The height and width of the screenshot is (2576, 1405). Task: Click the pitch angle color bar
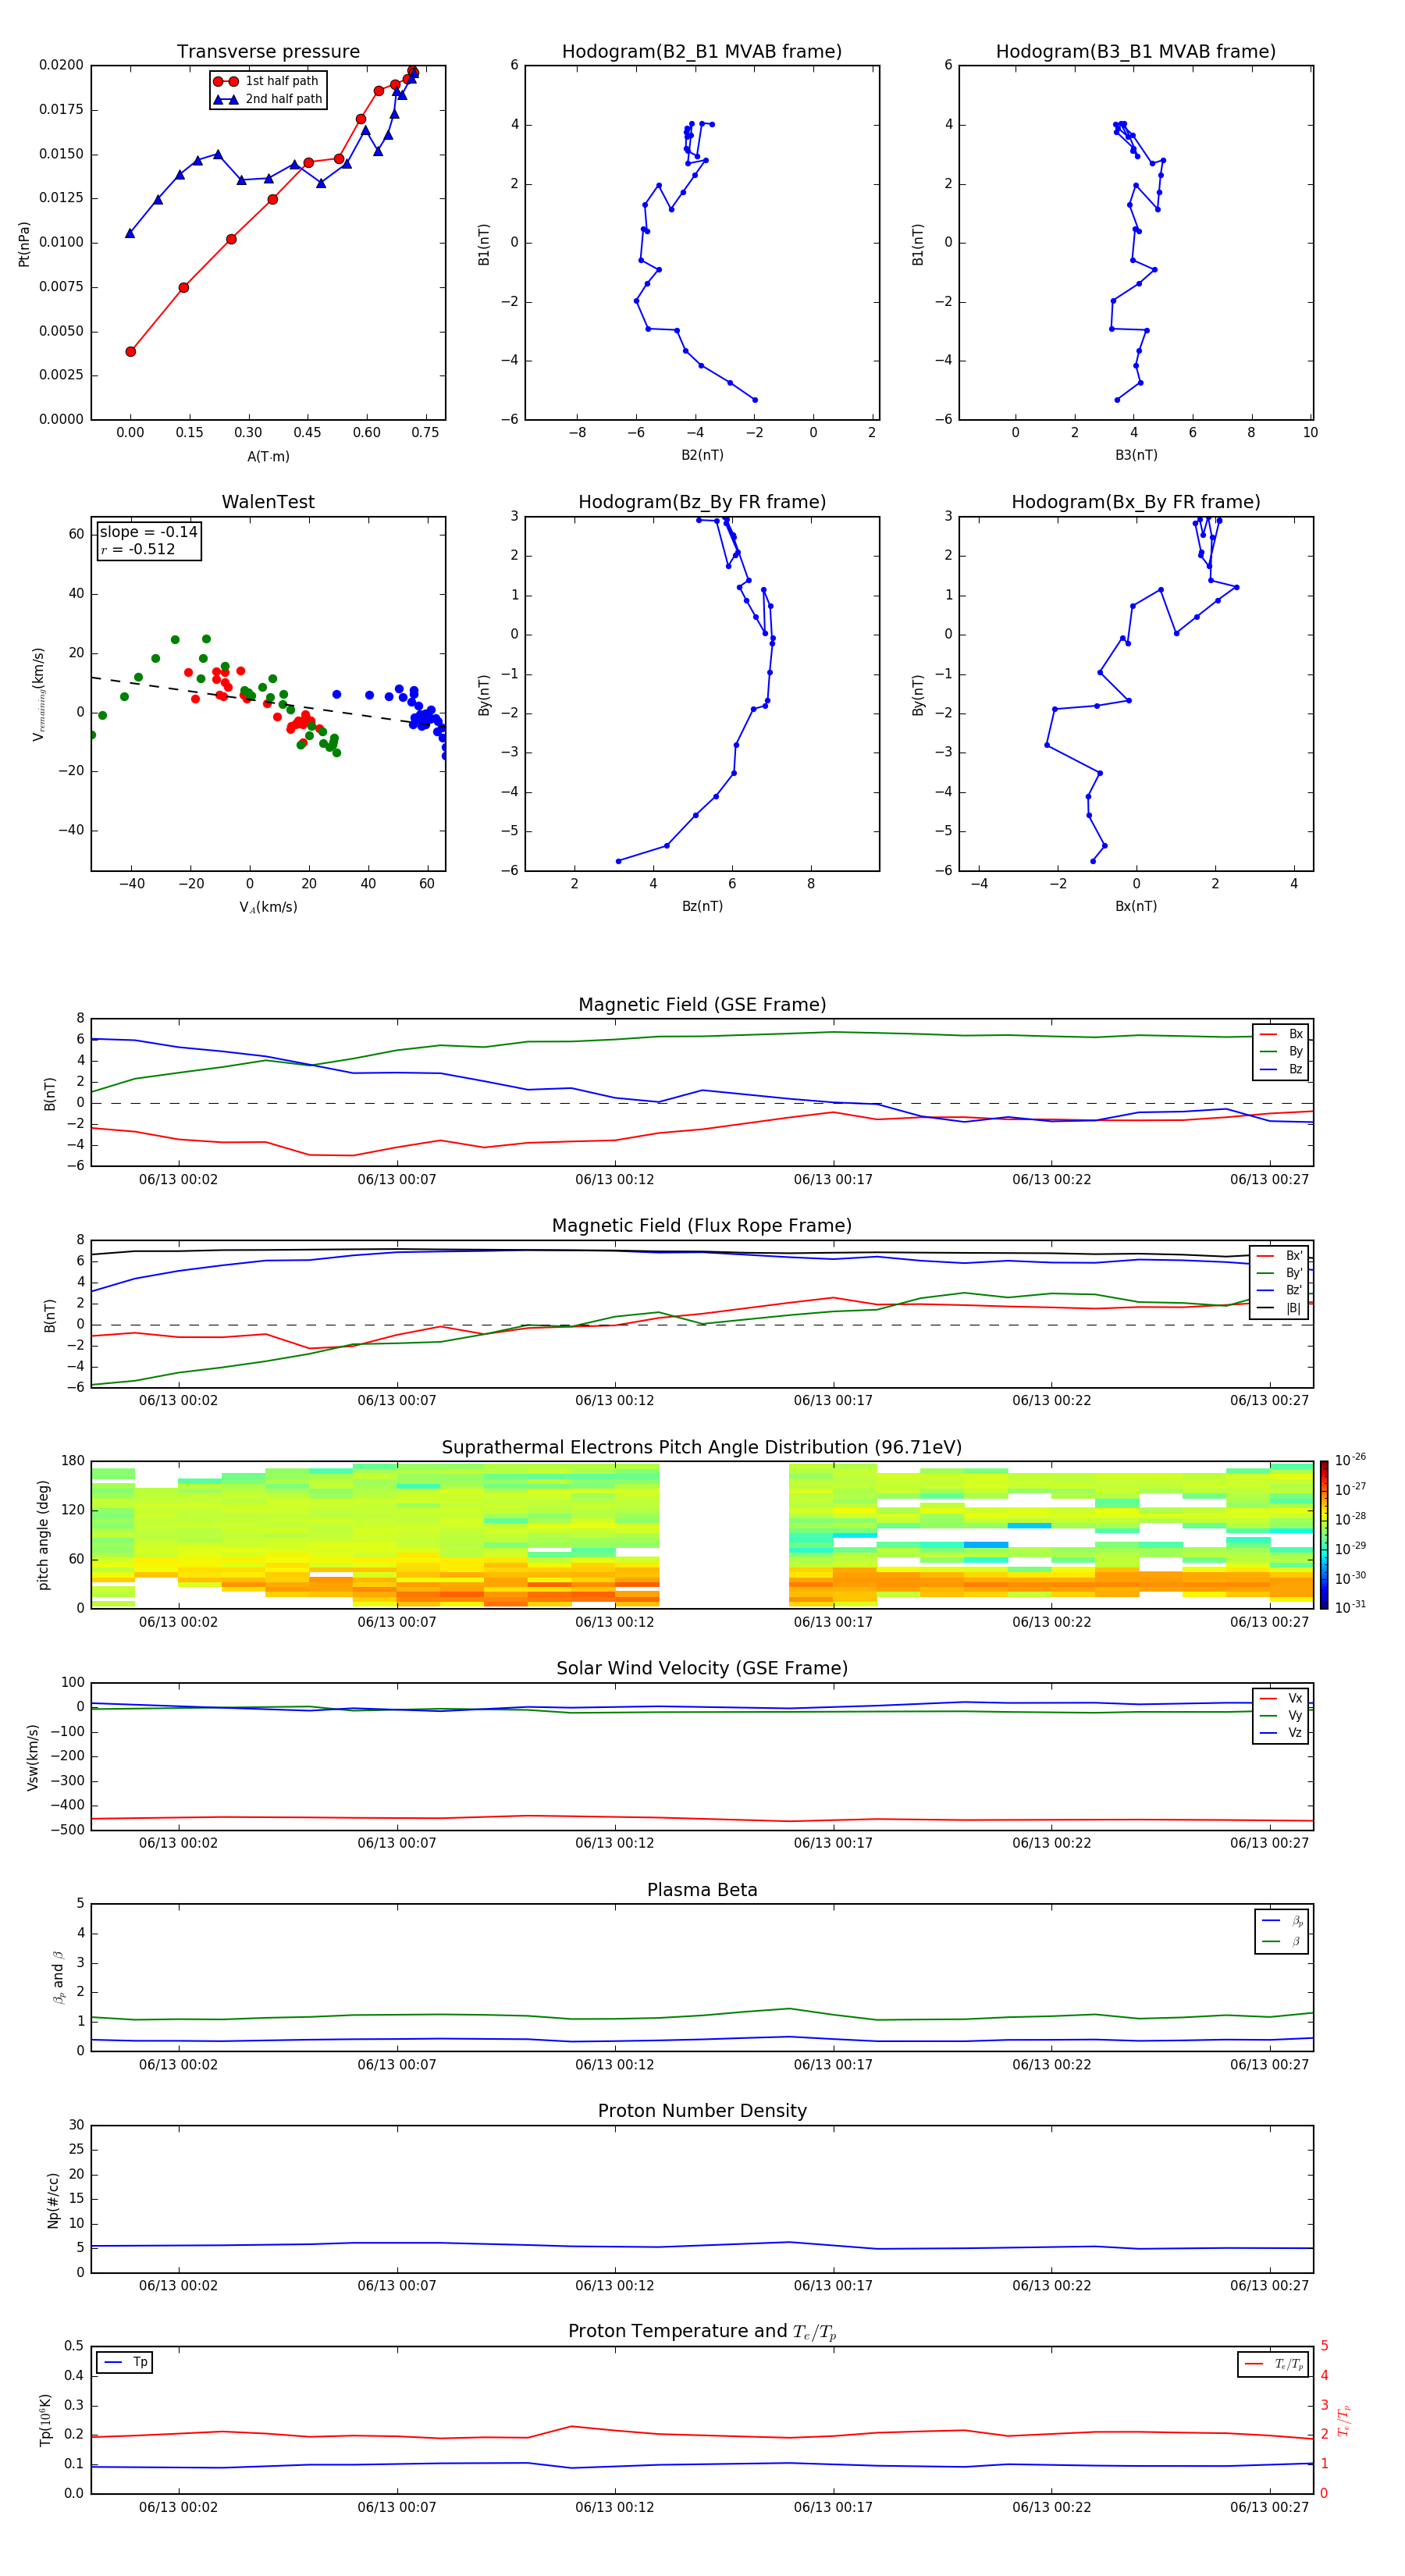(x=1324, y=1535)
